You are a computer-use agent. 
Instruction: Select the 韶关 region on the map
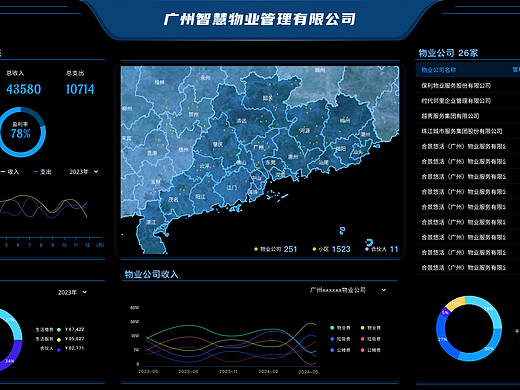click(267, 98)
